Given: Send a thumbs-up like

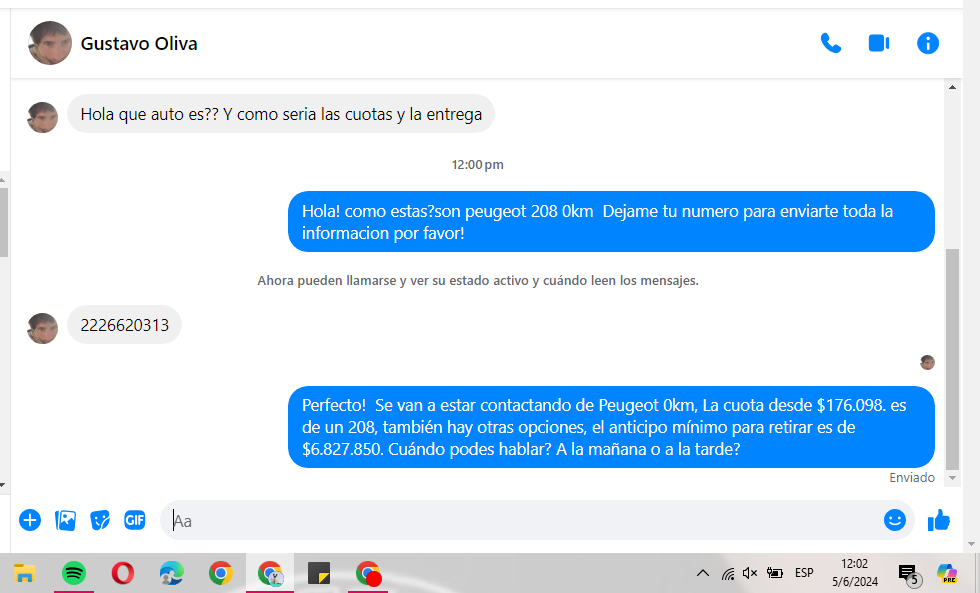Looking at the screenshot, I should [938, 520].
